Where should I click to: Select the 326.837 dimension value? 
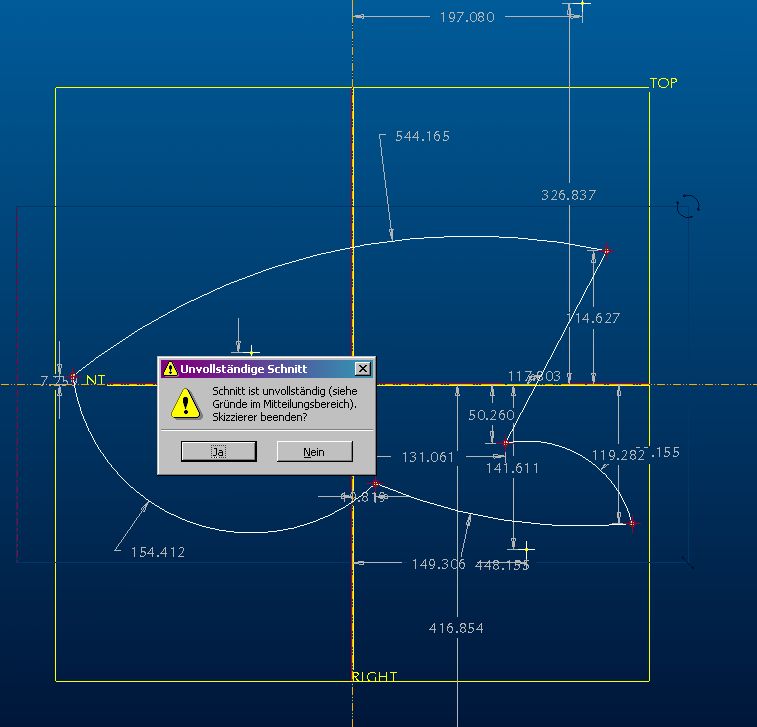tap(568, 195)
